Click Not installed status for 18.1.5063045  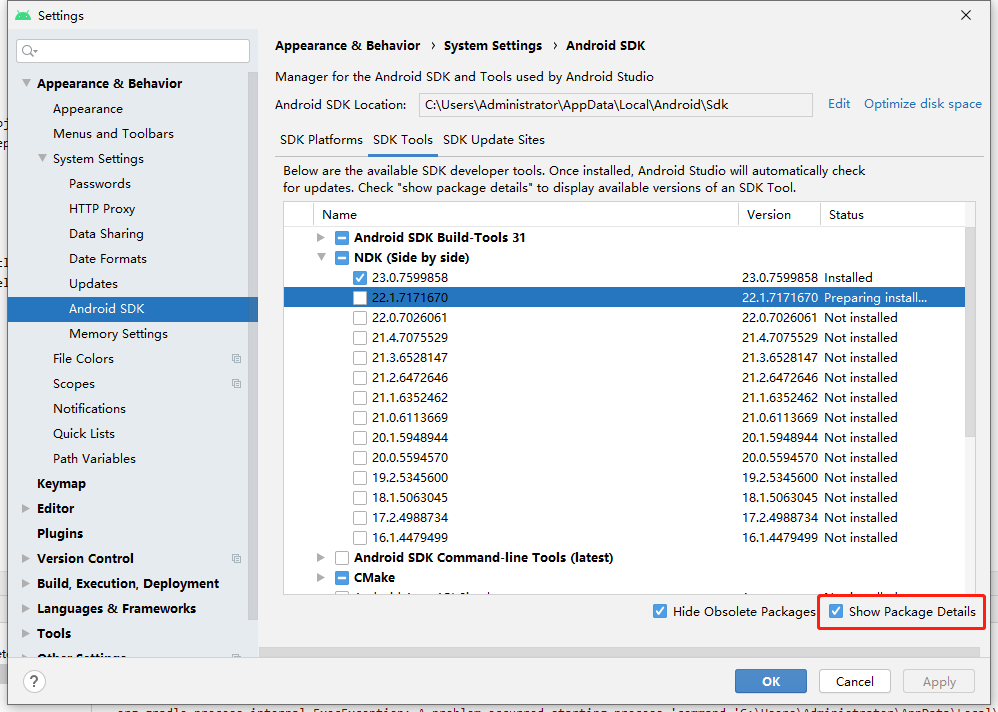point(861,498)
